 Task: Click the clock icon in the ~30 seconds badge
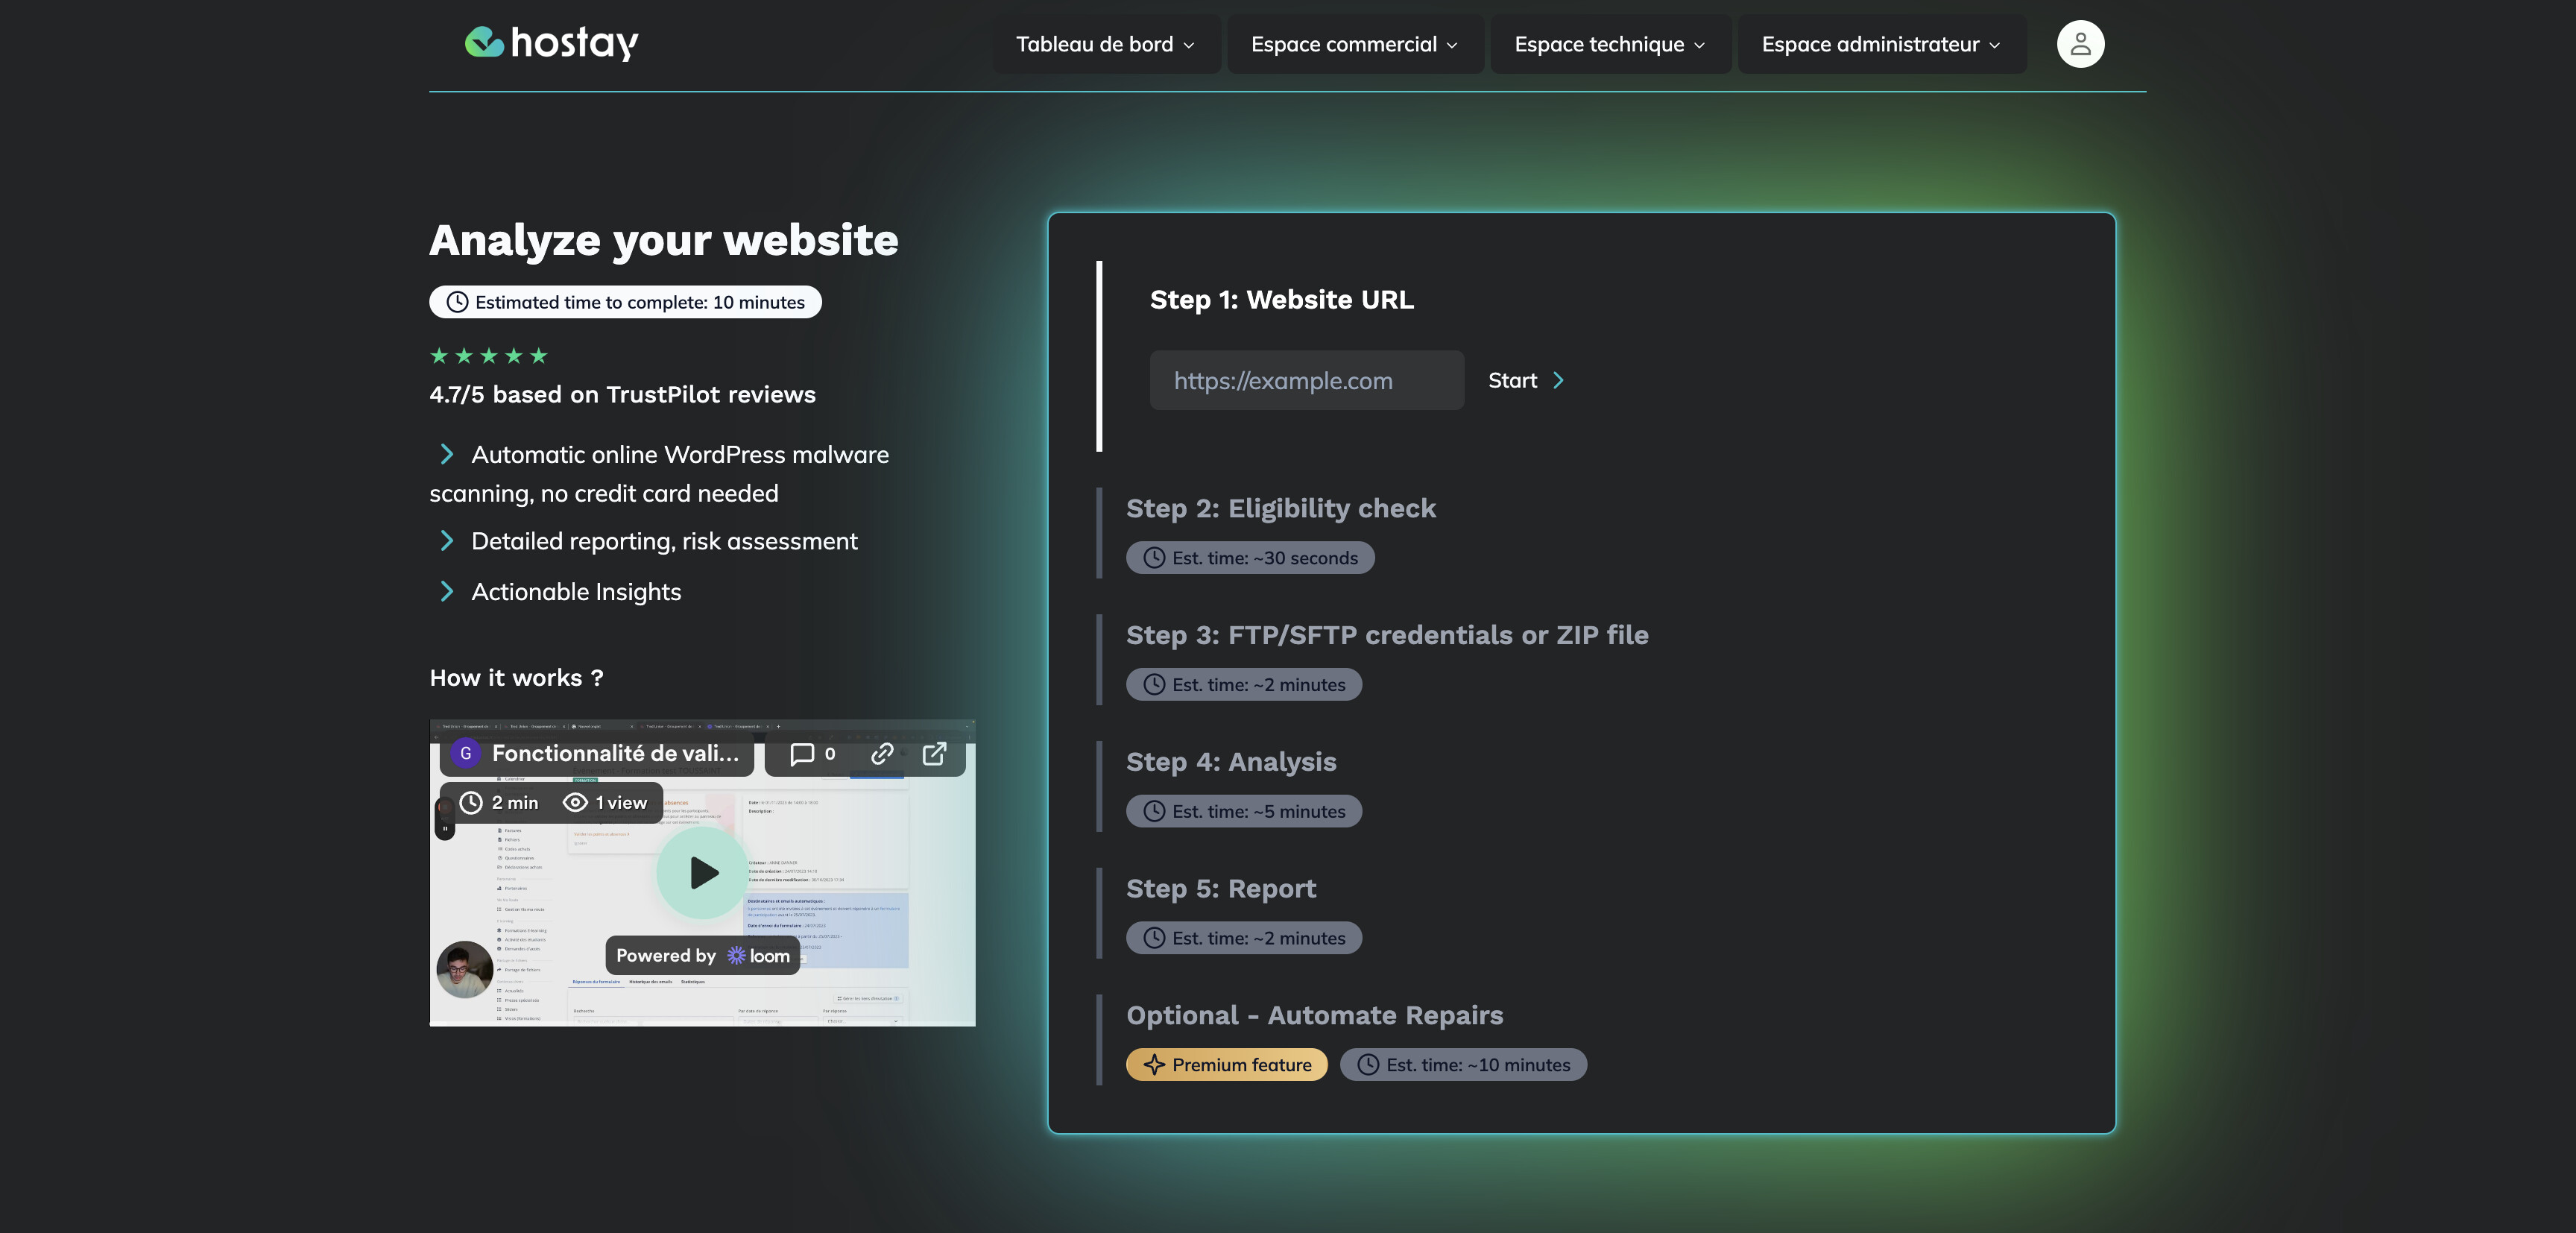tap(1155, 558)
